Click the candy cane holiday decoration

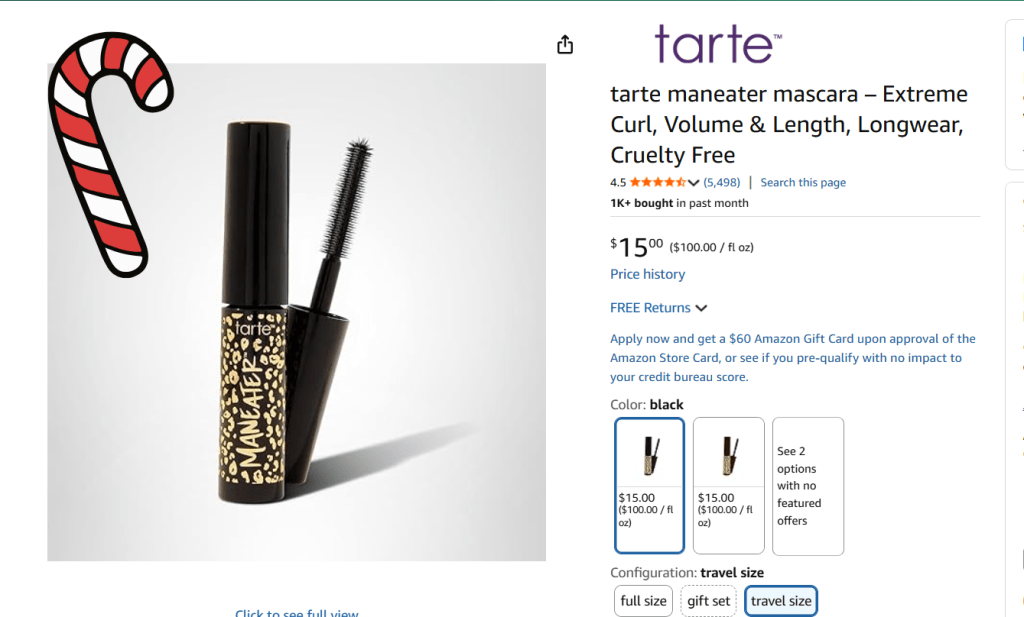[x=110, y=150]
